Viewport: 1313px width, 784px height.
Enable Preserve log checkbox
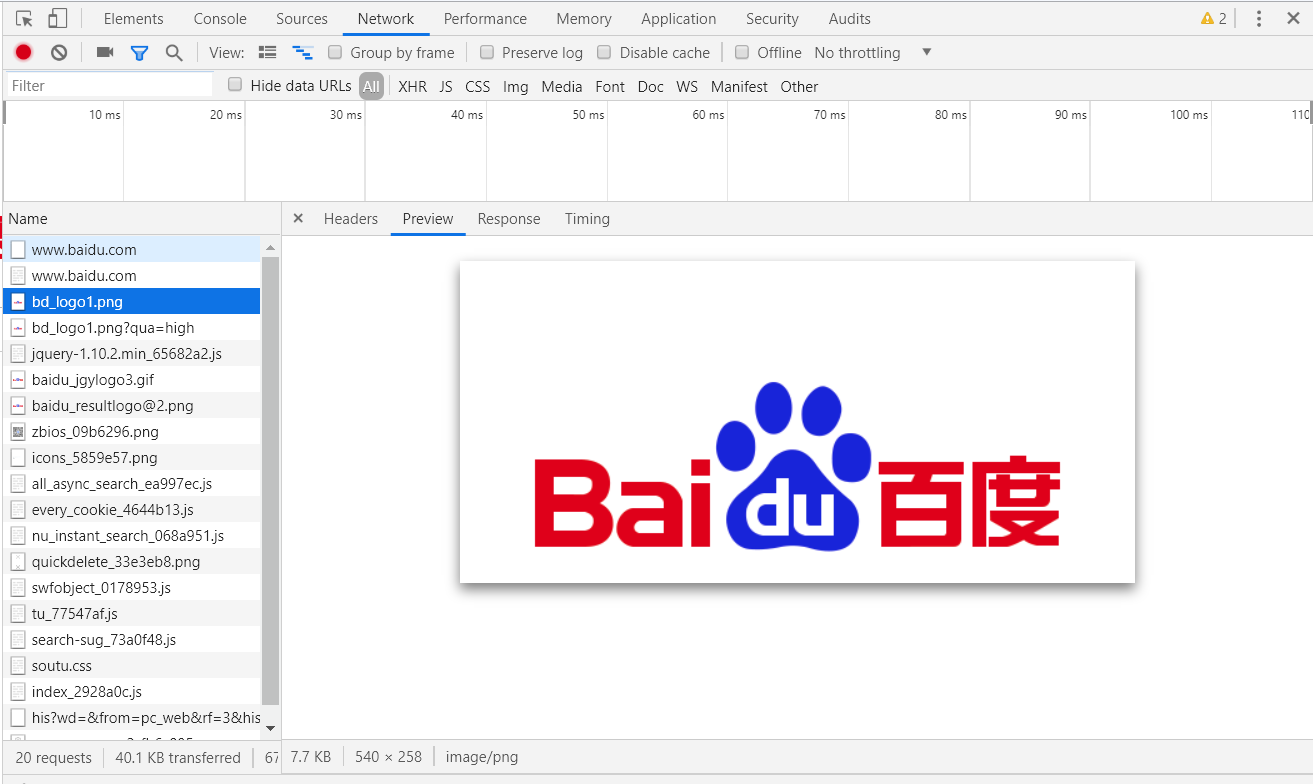coord(487,52)
